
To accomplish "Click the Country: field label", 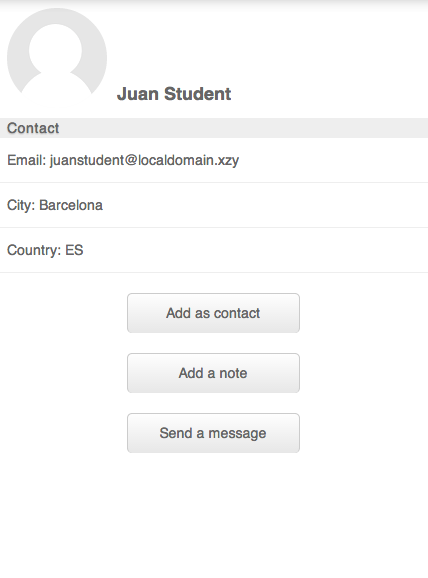I will pos(34,250).
